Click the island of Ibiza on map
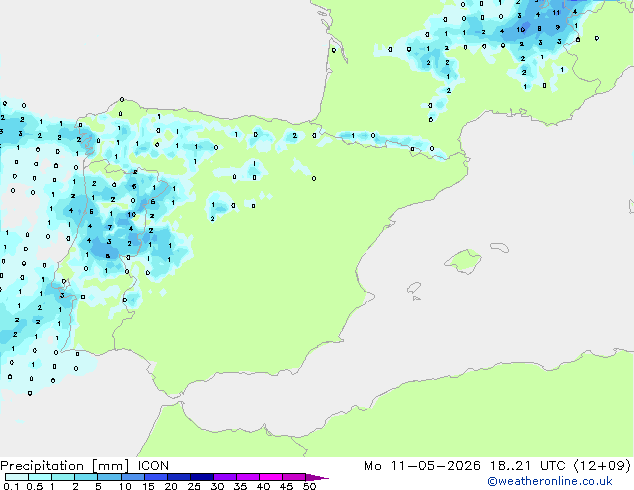The height and width of the screenshot is (490, 634). click(x=414, y=288)
